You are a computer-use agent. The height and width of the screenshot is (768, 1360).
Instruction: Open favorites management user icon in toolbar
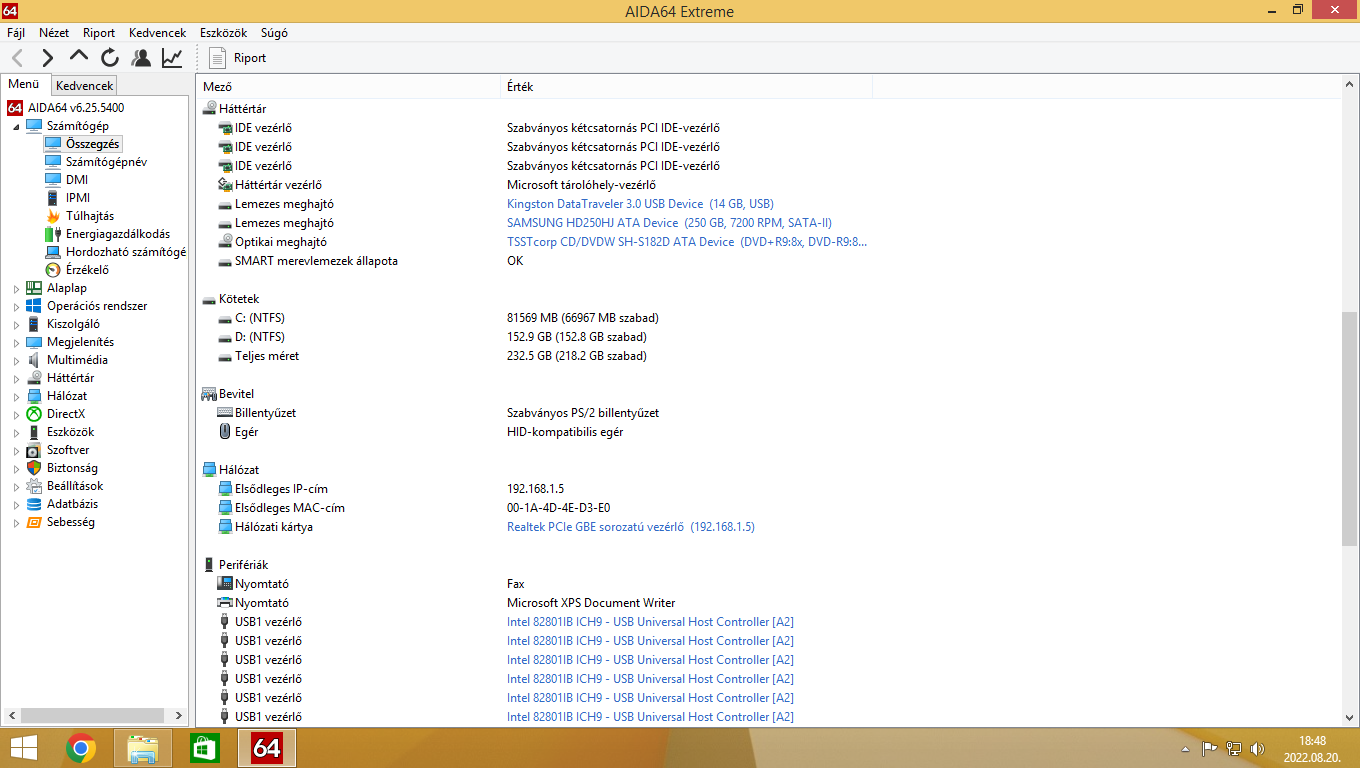tap(141, 58)
